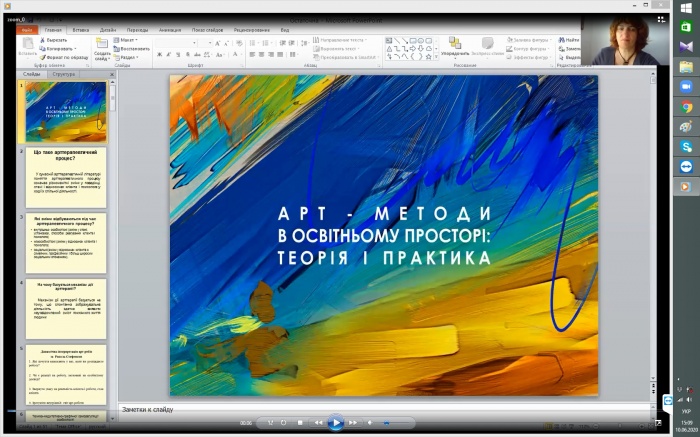Screen dimensions: 700x437
Task: Open the Arrange (Упорядочить) tool
Action: coord(456,43)
